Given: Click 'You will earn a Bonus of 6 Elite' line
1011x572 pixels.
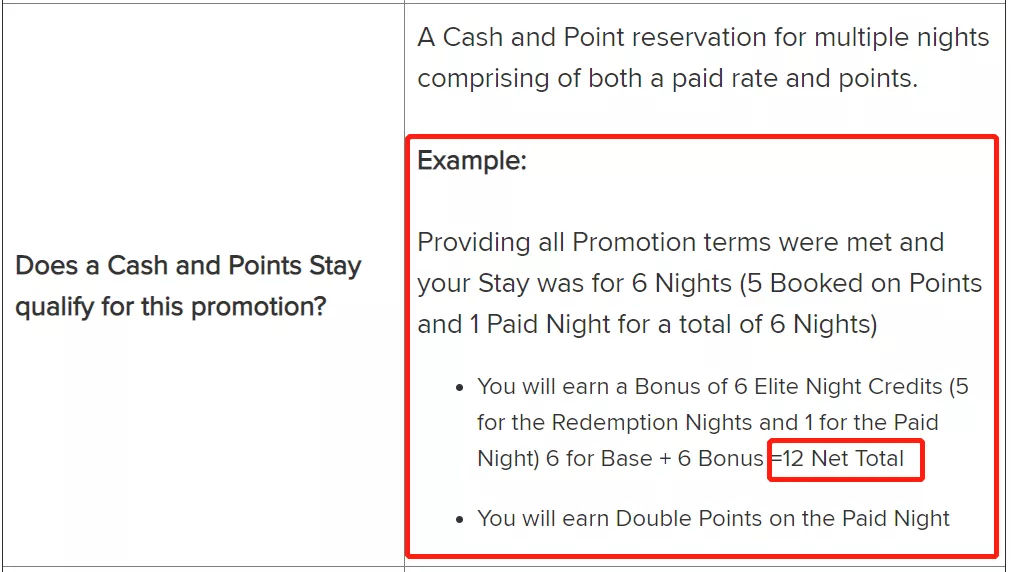Looking at the screenshot, I should (723, 386).
